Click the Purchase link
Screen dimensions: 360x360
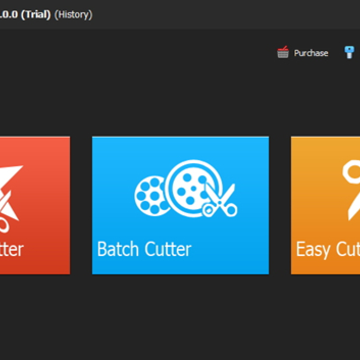[311, 53]
